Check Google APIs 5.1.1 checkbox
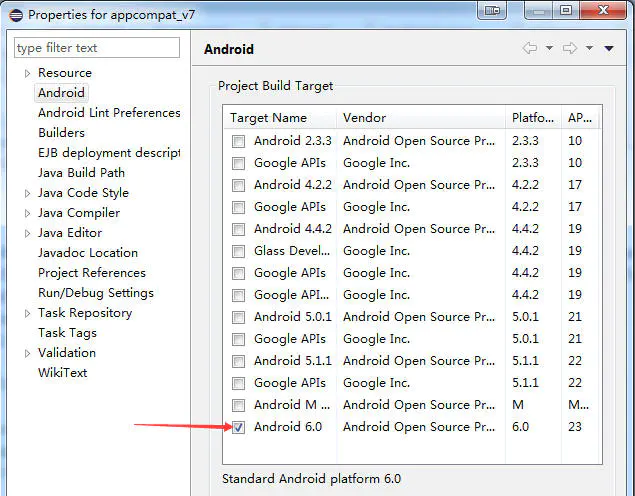The width and height of the screenshot is (635, 496). coord(238,383)
